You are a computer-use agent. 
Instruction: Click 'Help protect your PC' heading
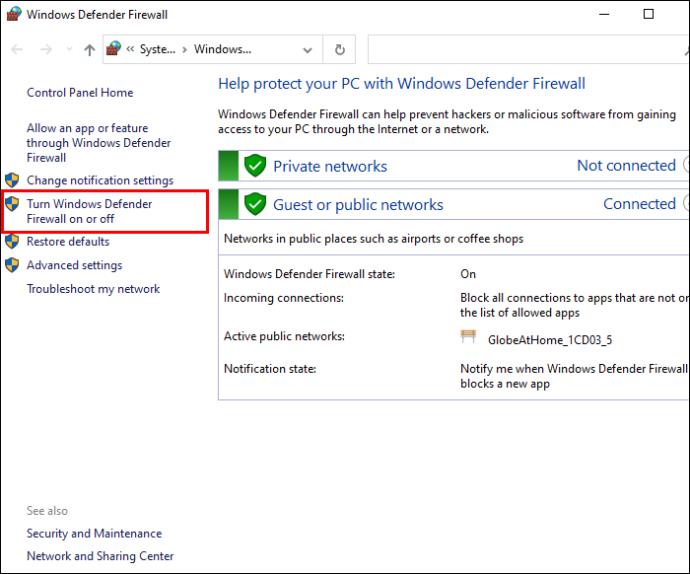point(402,84)
